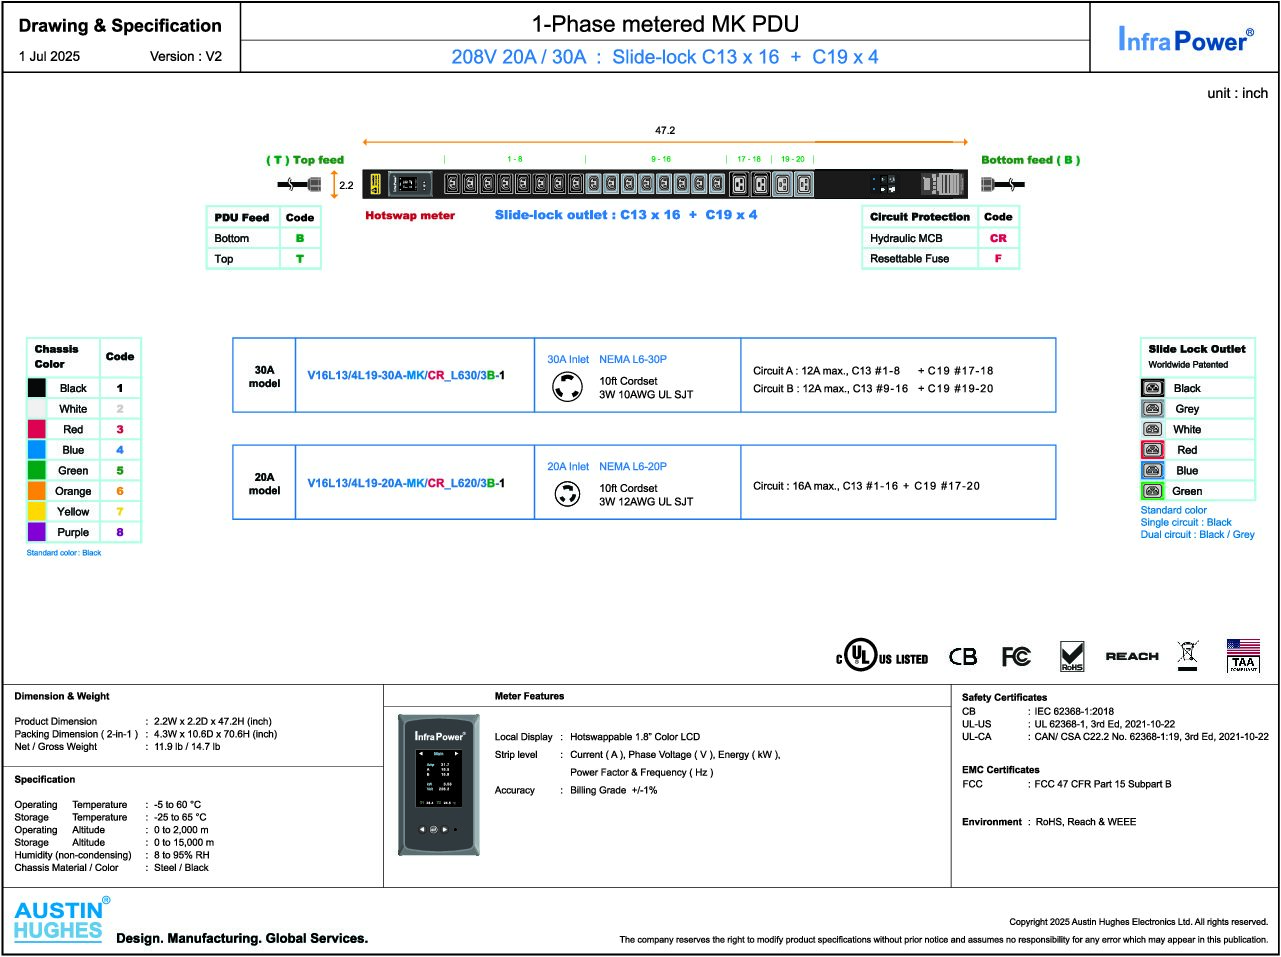The width and height of the screenshot is (1281, 957).
Task: Click the 'Billing Grade +/-1%' accuracy value
Action: 614,790
